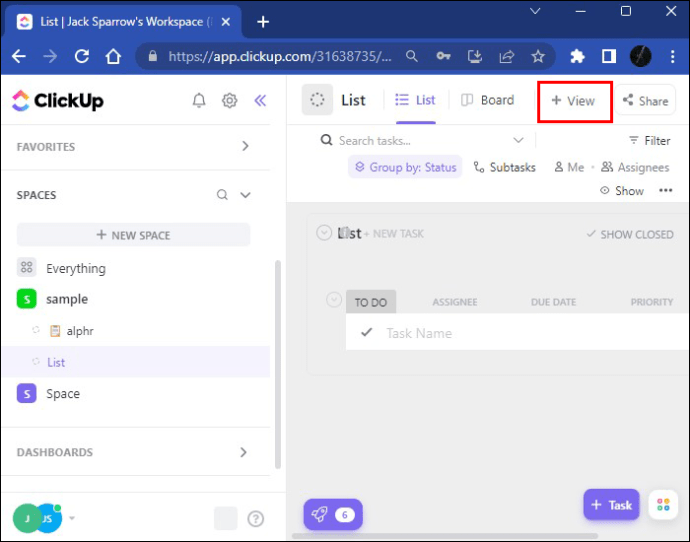Open the alphr doc in sidebar
The image size is (690, 542).
[80, 331]
